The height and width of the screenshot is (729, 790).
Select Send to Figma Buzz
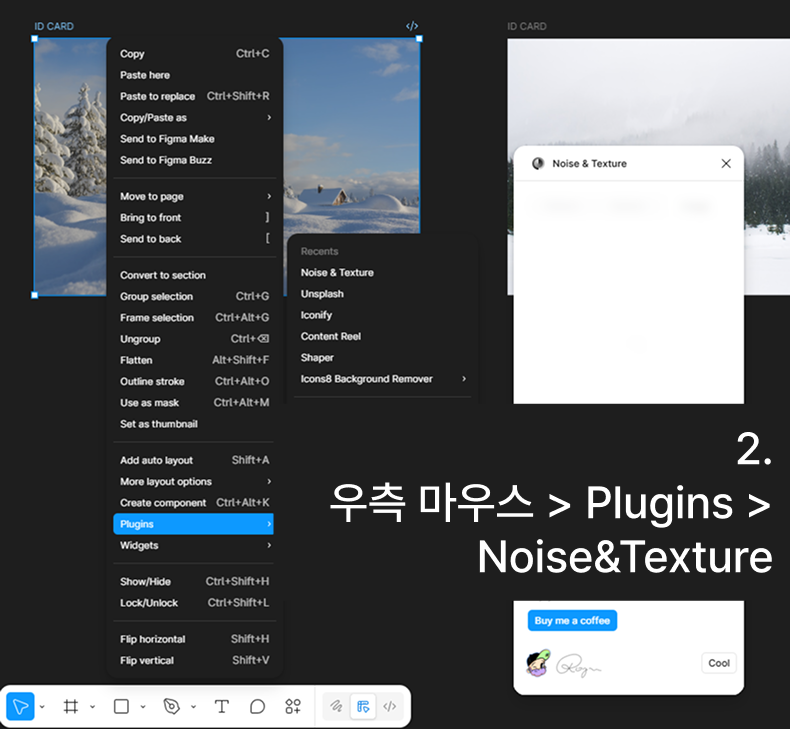click(x=194, y=160)
